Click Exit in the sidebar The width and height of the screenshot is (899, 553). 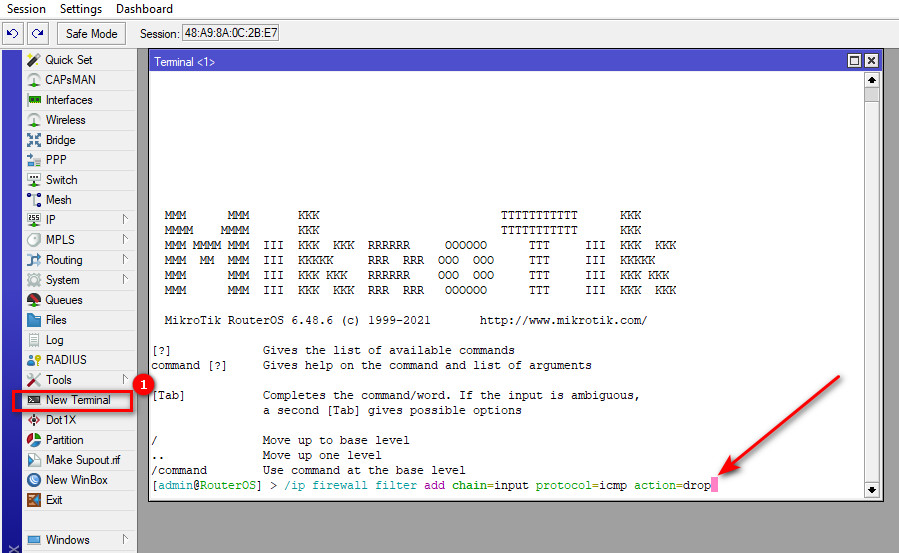54,500
